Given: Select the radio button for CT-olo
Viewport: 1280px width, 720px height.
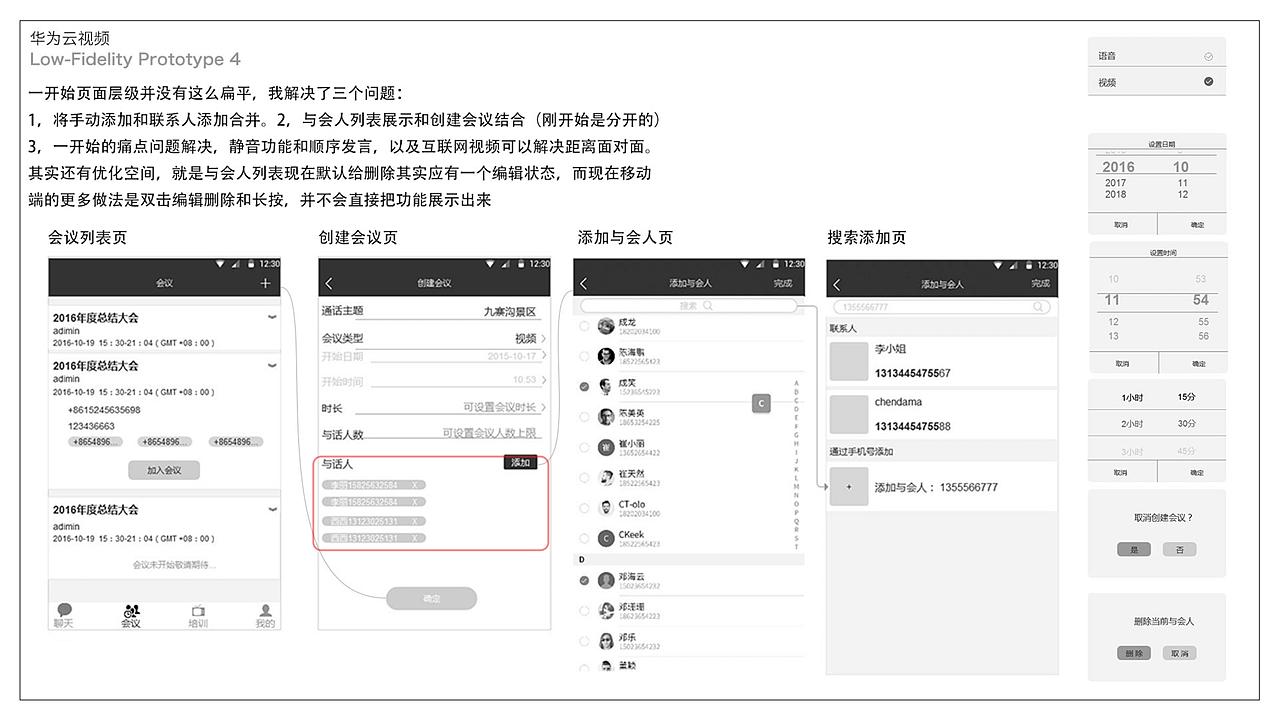Looking at the screenshot, I should coord(584,508).
